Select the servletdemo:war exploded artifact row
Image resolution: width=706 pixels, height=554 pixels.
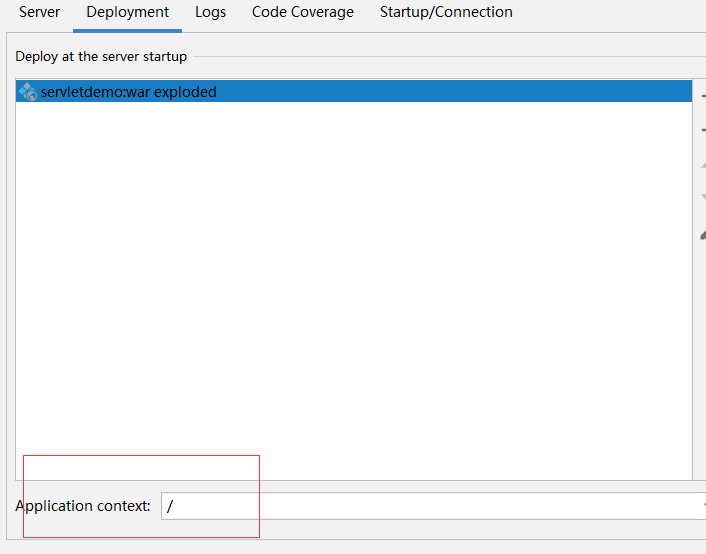click(354, 91)
